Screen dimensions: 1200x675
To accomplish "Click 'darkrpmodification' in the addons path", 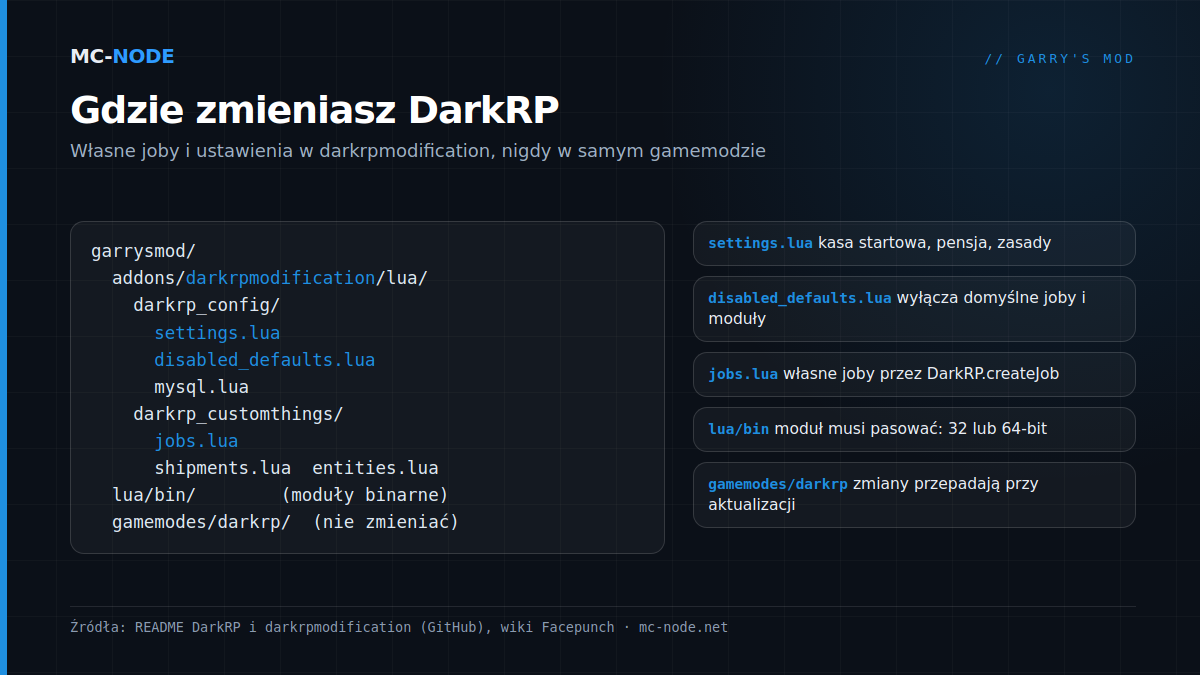I will point(280,278).
